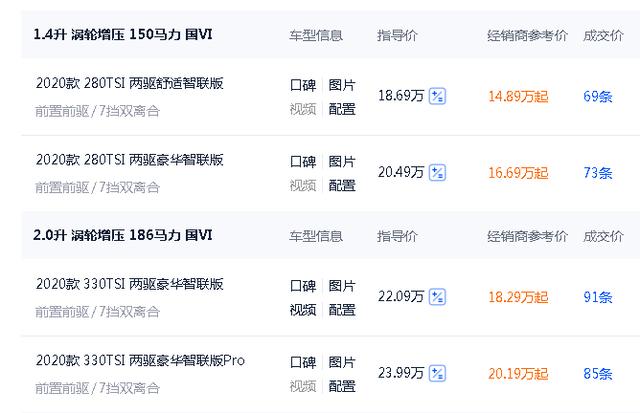This screenshot has height=413, width=640.
Task: Click the 73条 transaction price link
Action: click(x=597, y=173)
